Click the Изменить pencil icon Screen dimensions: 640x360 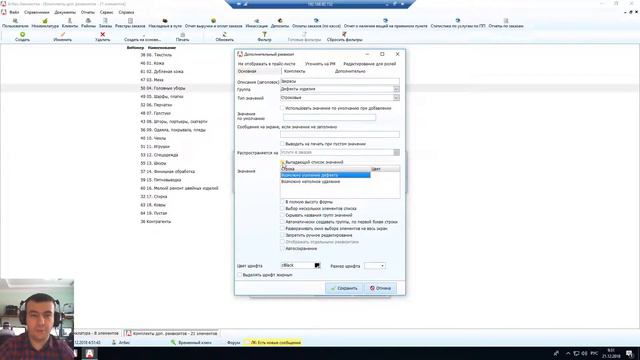click(62, 35)
